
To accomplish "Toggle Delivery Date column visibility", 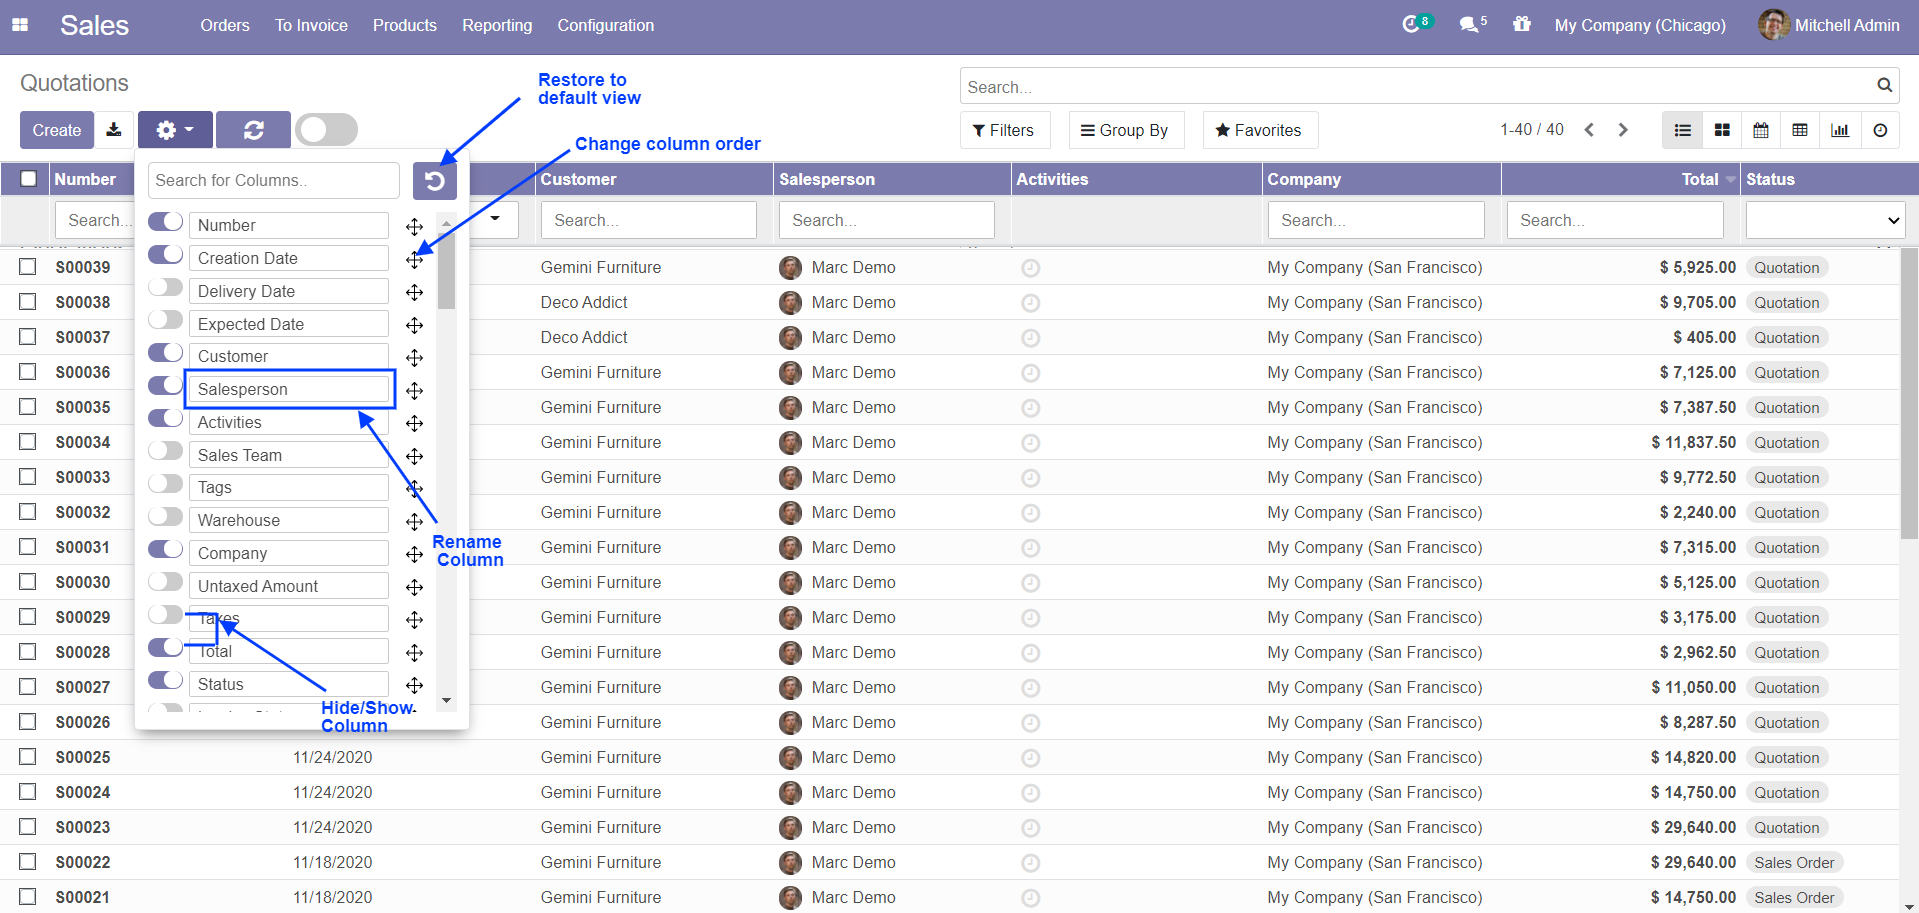I will 165,289.
